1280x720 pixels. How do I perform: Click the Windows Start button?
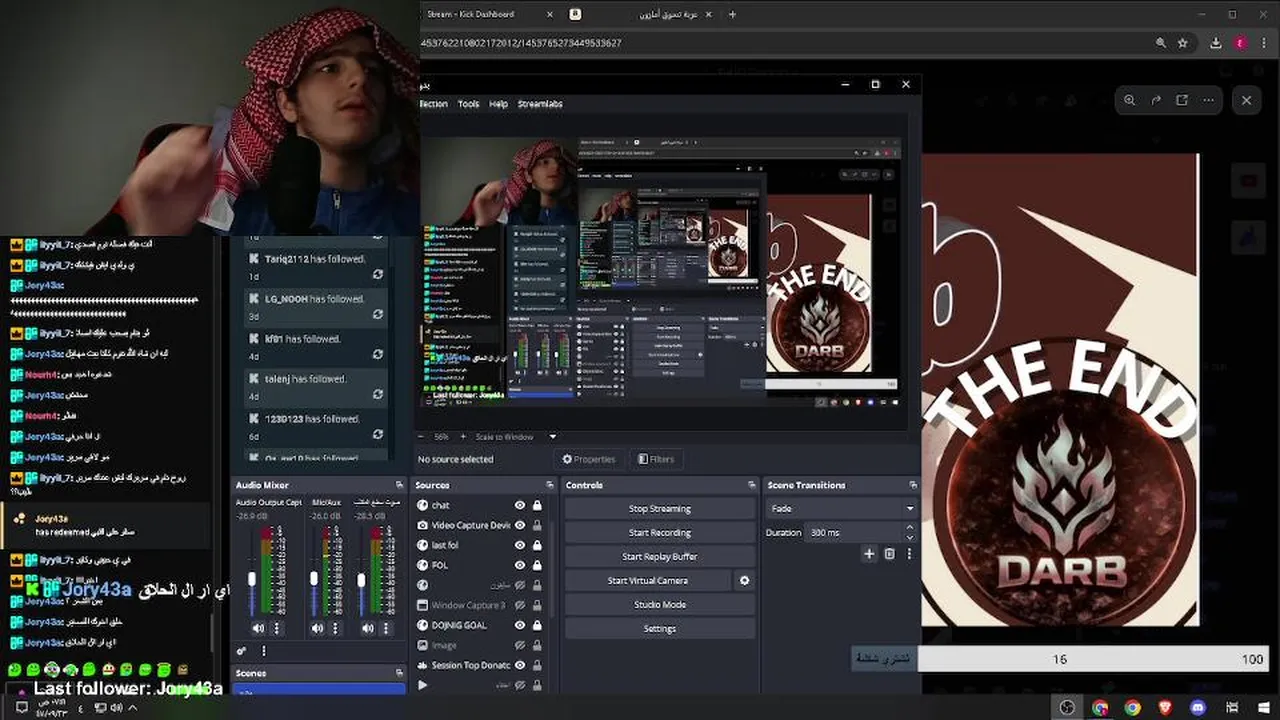click(x=1264, y=708)
